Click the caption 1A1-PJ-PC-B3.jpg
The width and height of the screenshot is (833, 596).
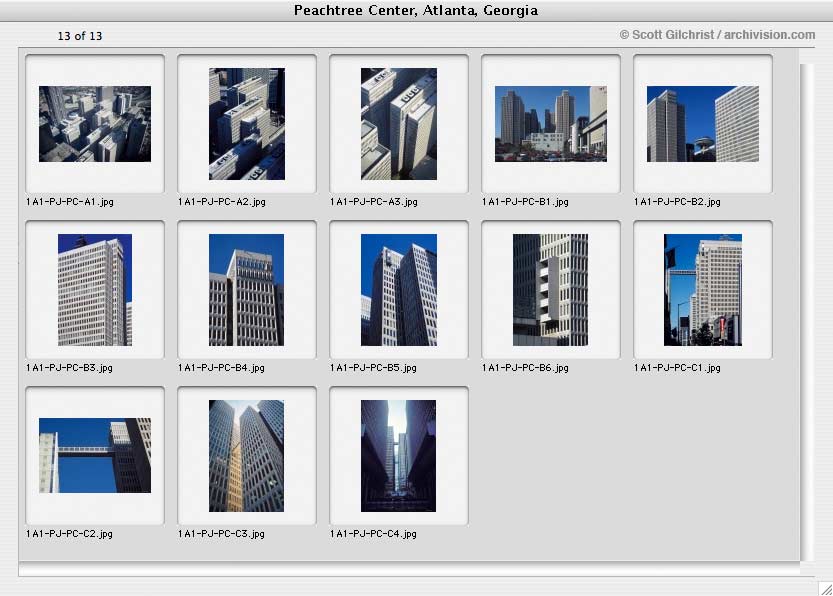[x=69, y=368]
